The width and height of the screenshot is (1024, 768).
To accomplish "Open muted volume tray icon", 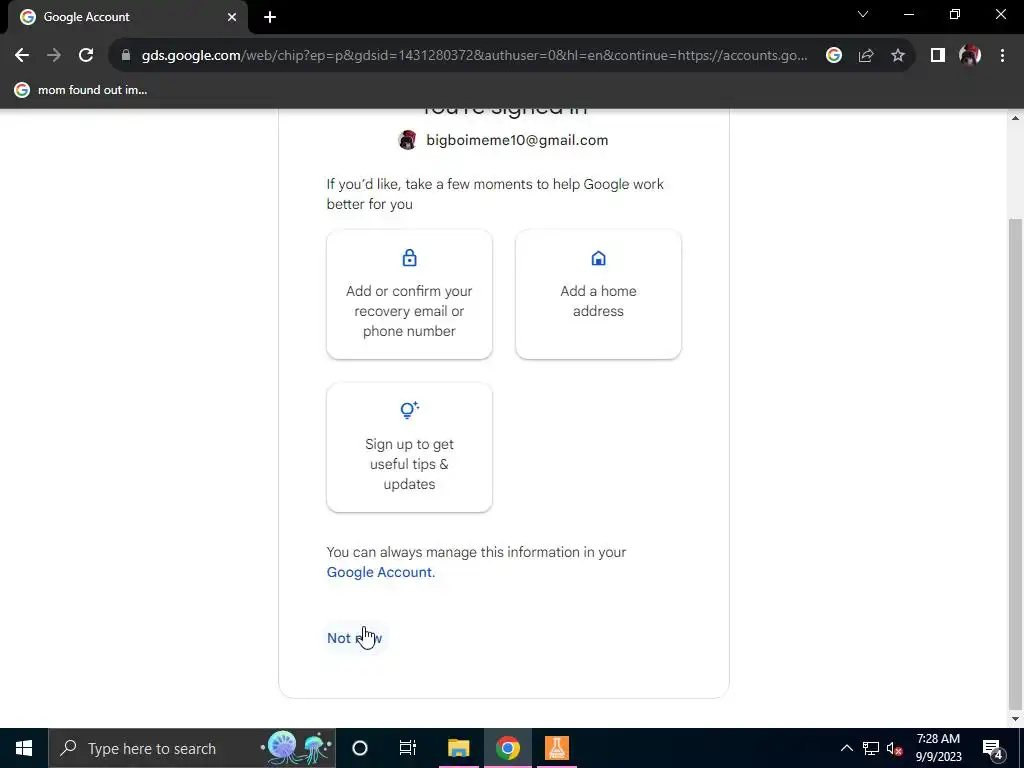I will point(894,748).
